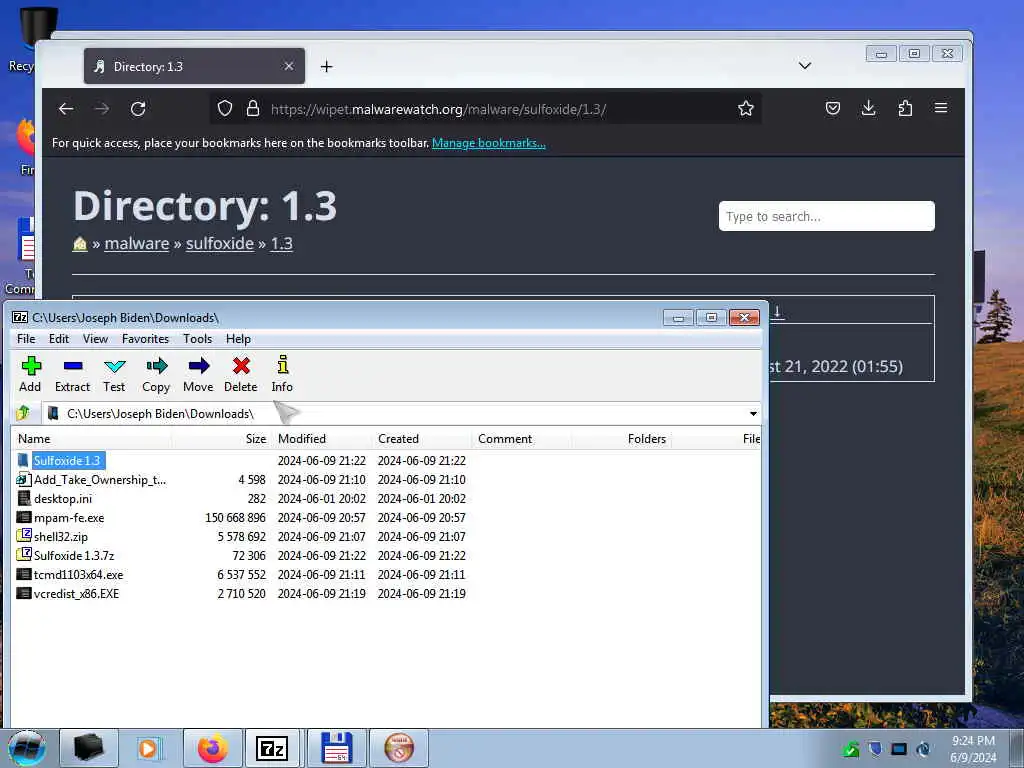Open the Help menu in 7-Zip

238,339
